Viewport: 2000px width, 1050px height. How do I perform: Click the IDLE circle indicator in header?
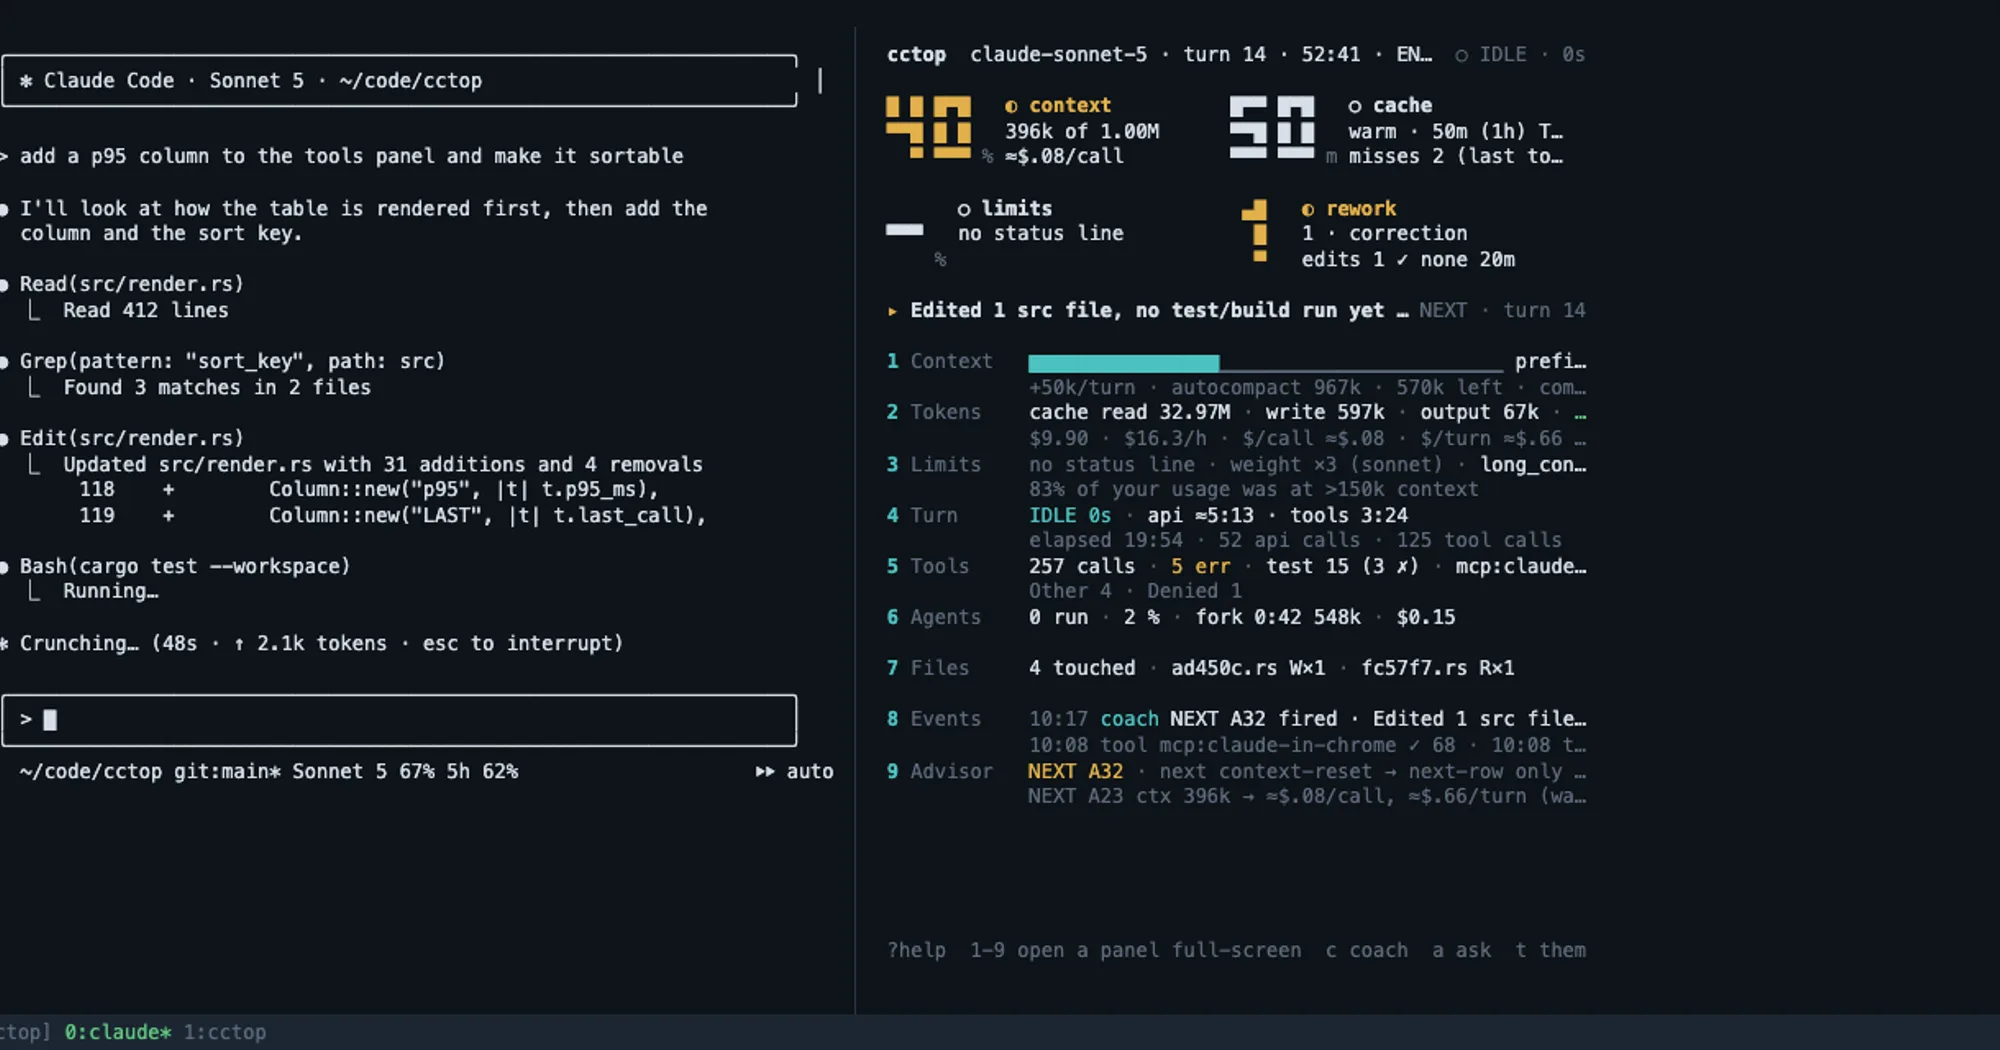(1462, 55)
